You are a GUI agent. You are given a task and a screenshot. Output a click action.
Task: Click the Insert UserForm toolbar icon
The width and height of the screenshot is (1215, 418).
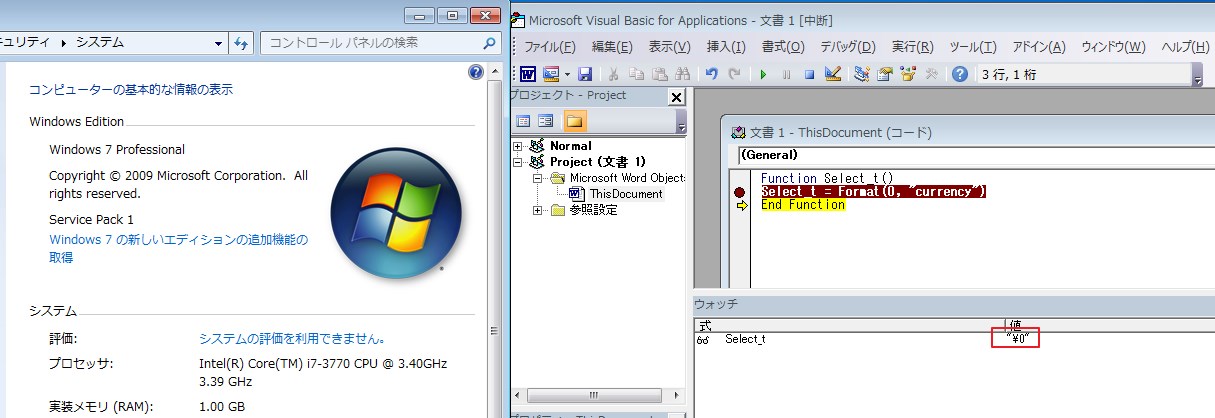coord(550,74)
